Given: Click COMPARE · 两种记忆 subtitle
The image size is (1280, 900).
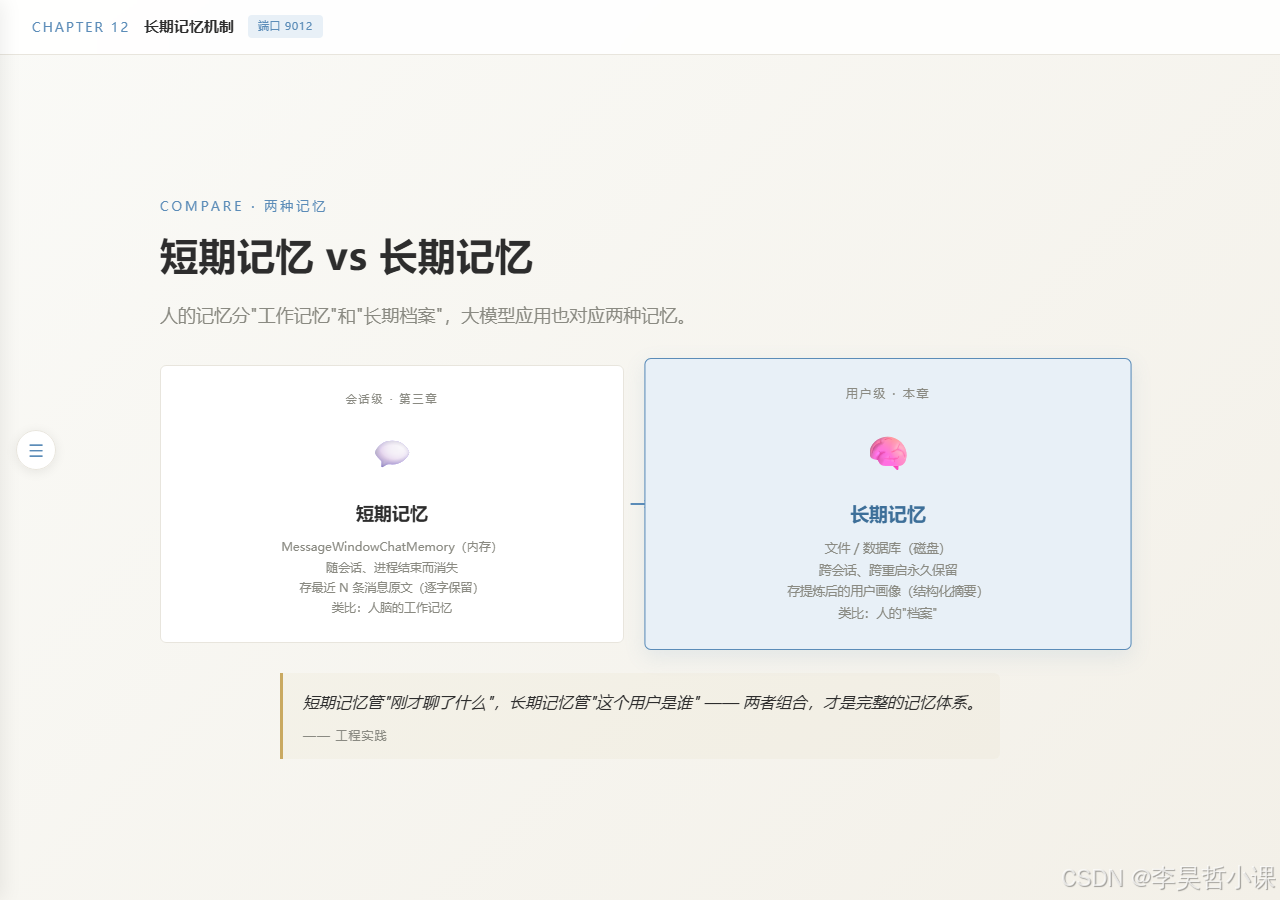Looking at the screenshot, I should pyautogui.click(x=243, y=206).
